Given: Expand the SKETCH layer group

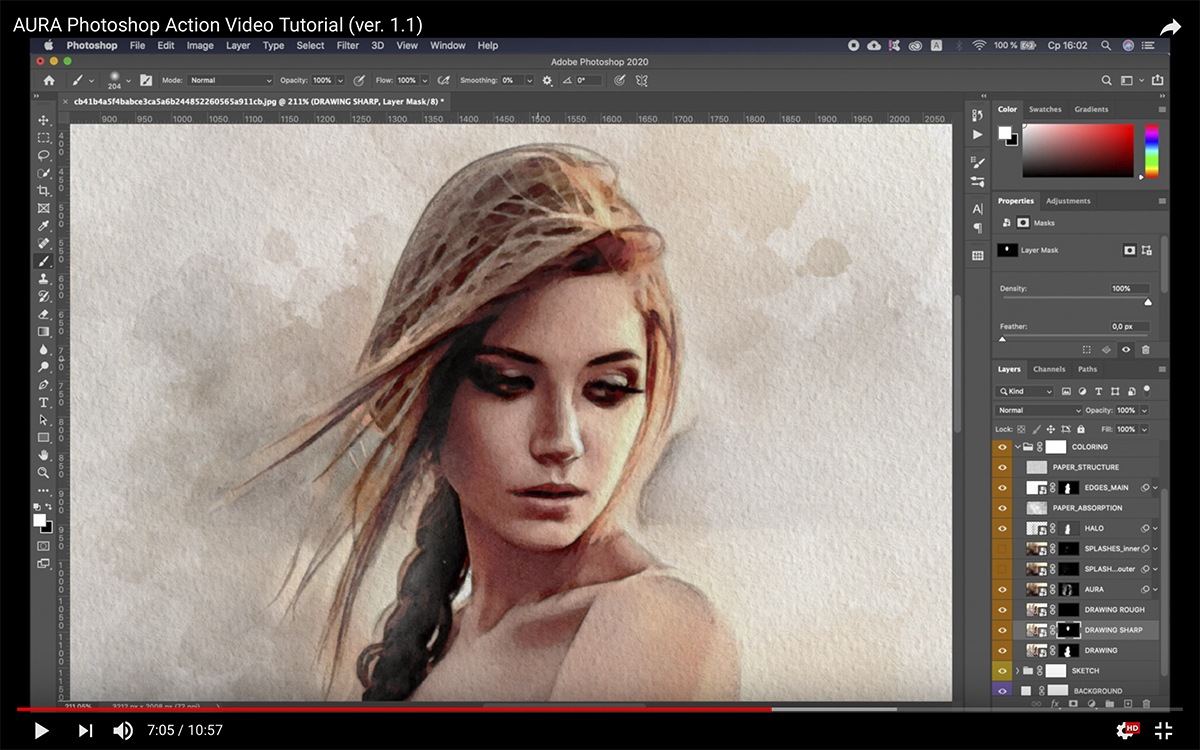Looking at the screenshot, I should (1018, 671).
